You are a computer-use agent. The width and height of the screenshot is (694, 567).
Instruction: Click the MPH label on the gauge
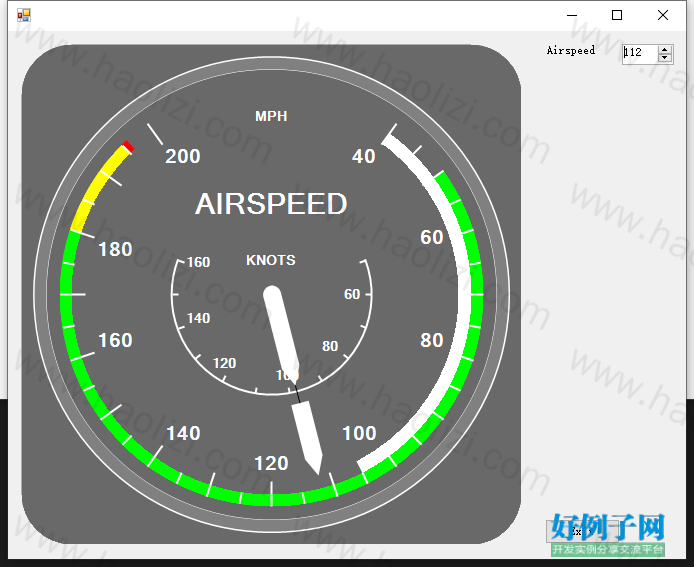tap(271, 116)
